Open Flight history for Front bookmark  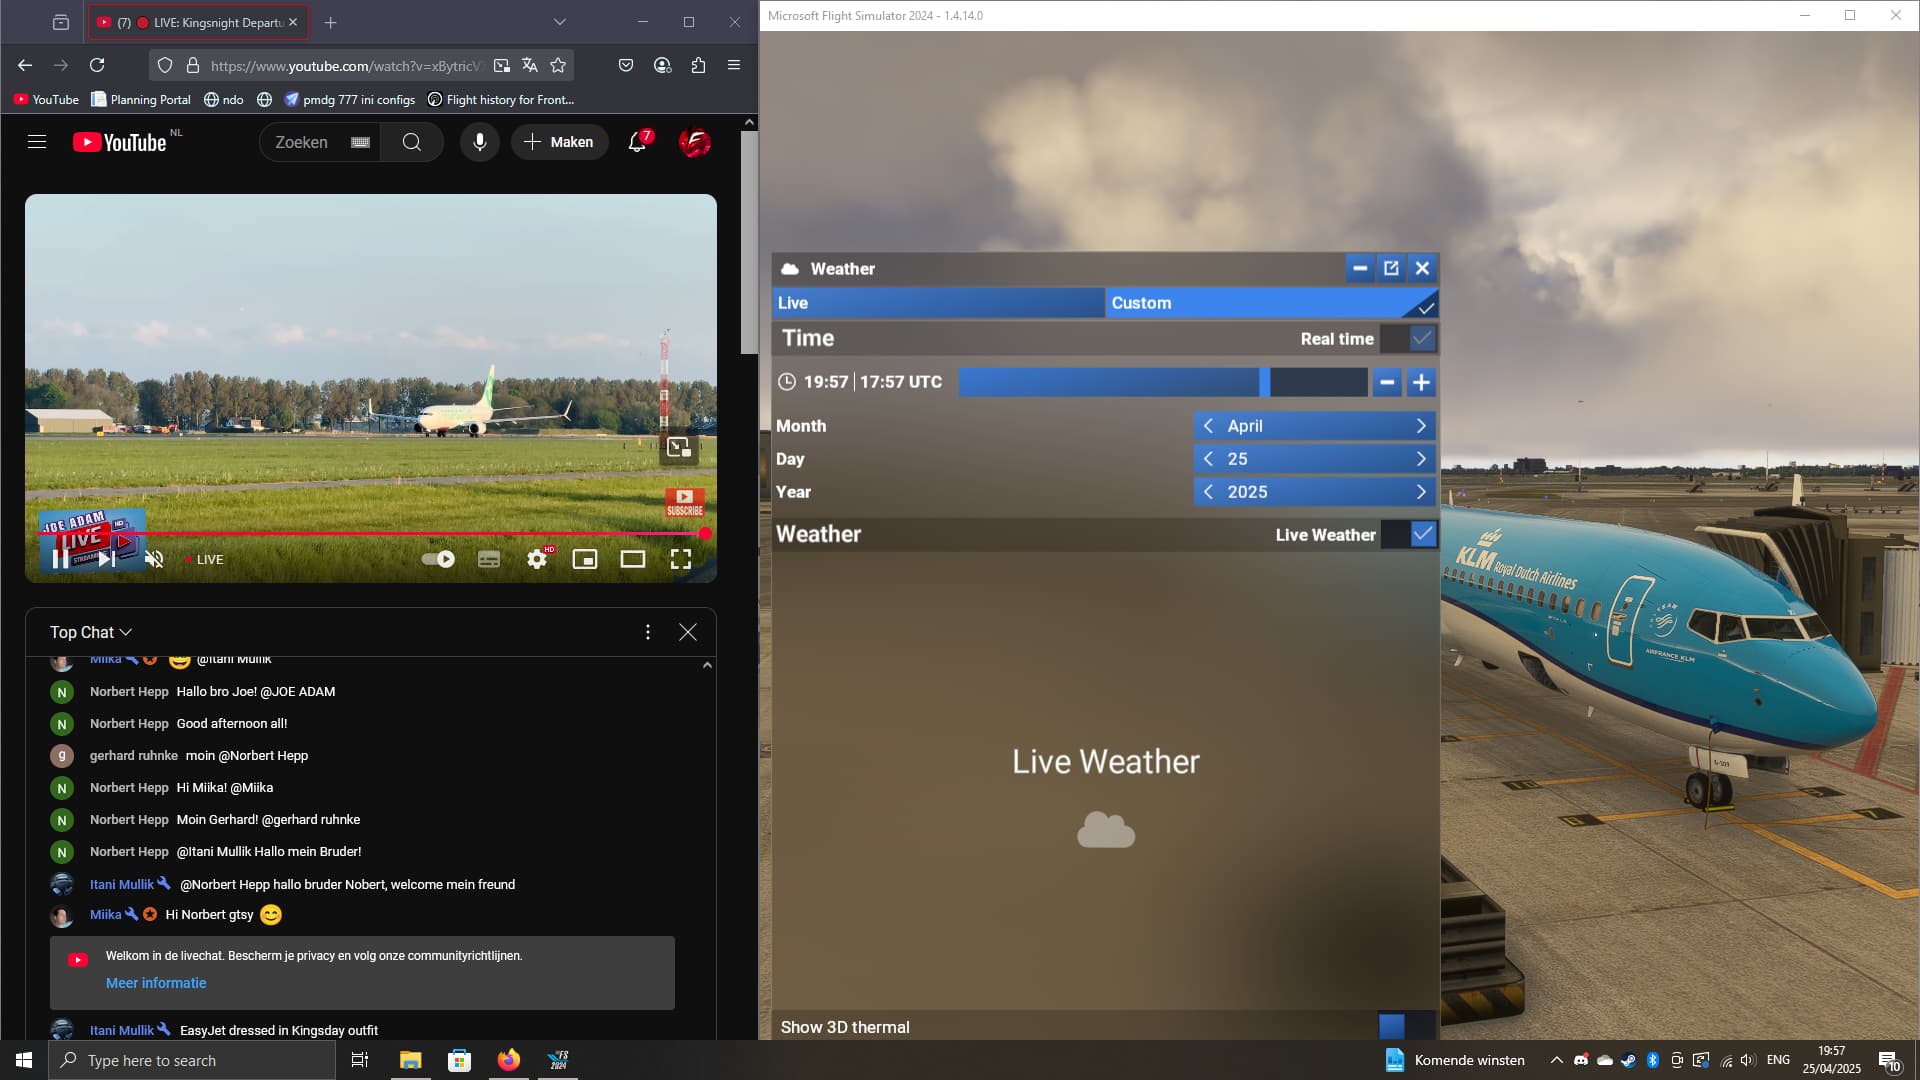(x=501, y=99)
